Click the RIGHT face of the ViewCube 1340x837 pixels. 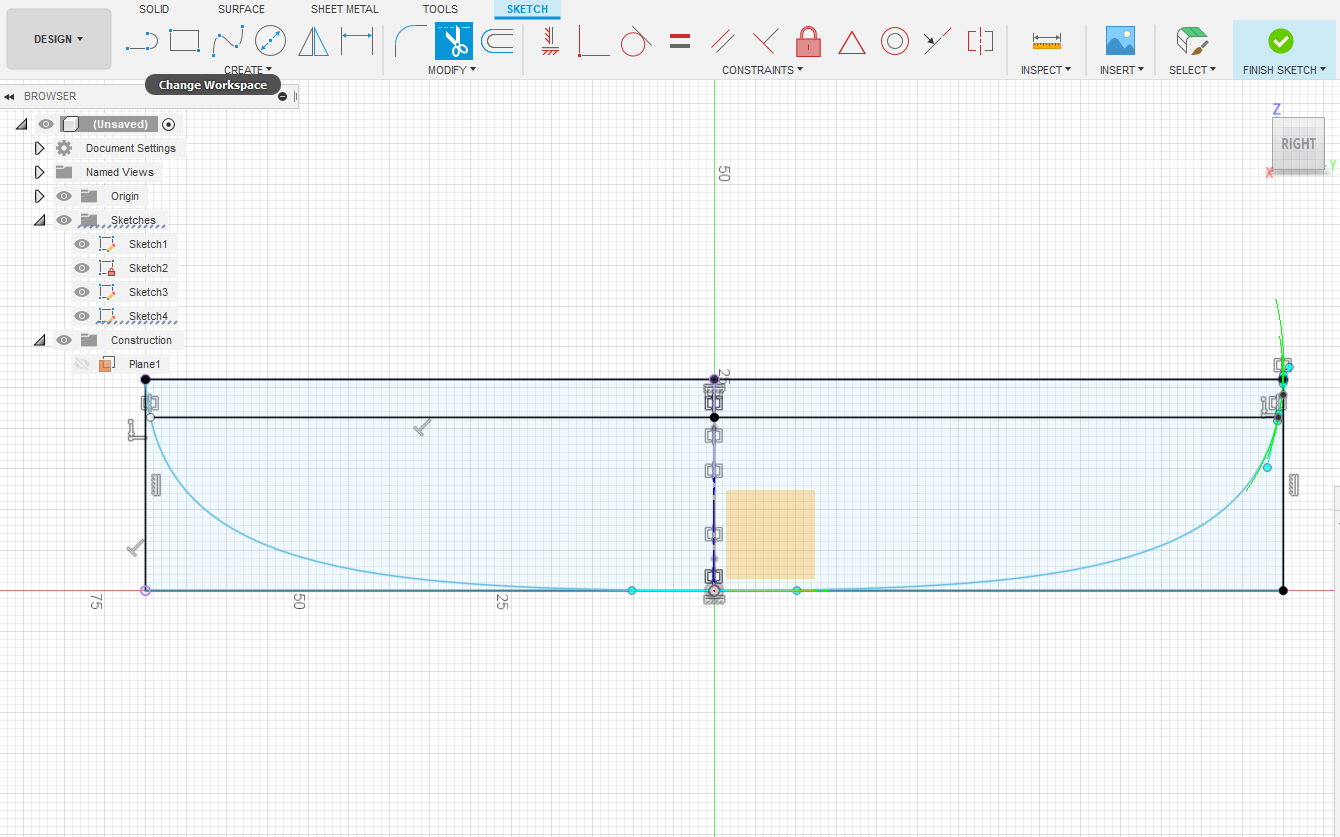pyautogui.click(x=1298, y=144)
